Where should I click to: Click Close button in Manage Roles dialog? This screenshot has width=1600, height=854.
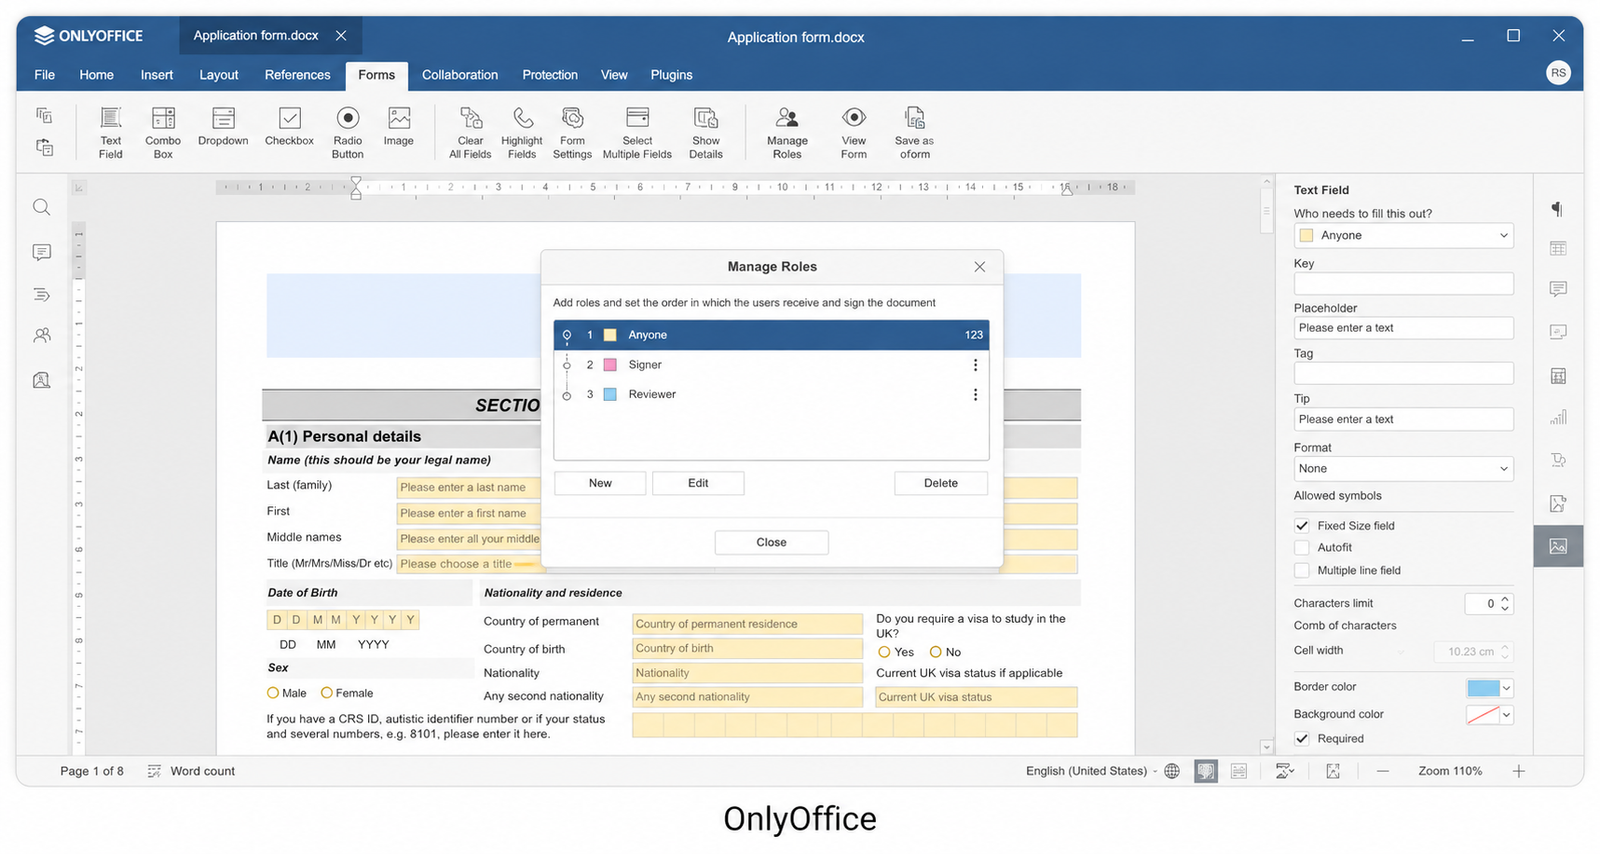click(x=771, y=542)
